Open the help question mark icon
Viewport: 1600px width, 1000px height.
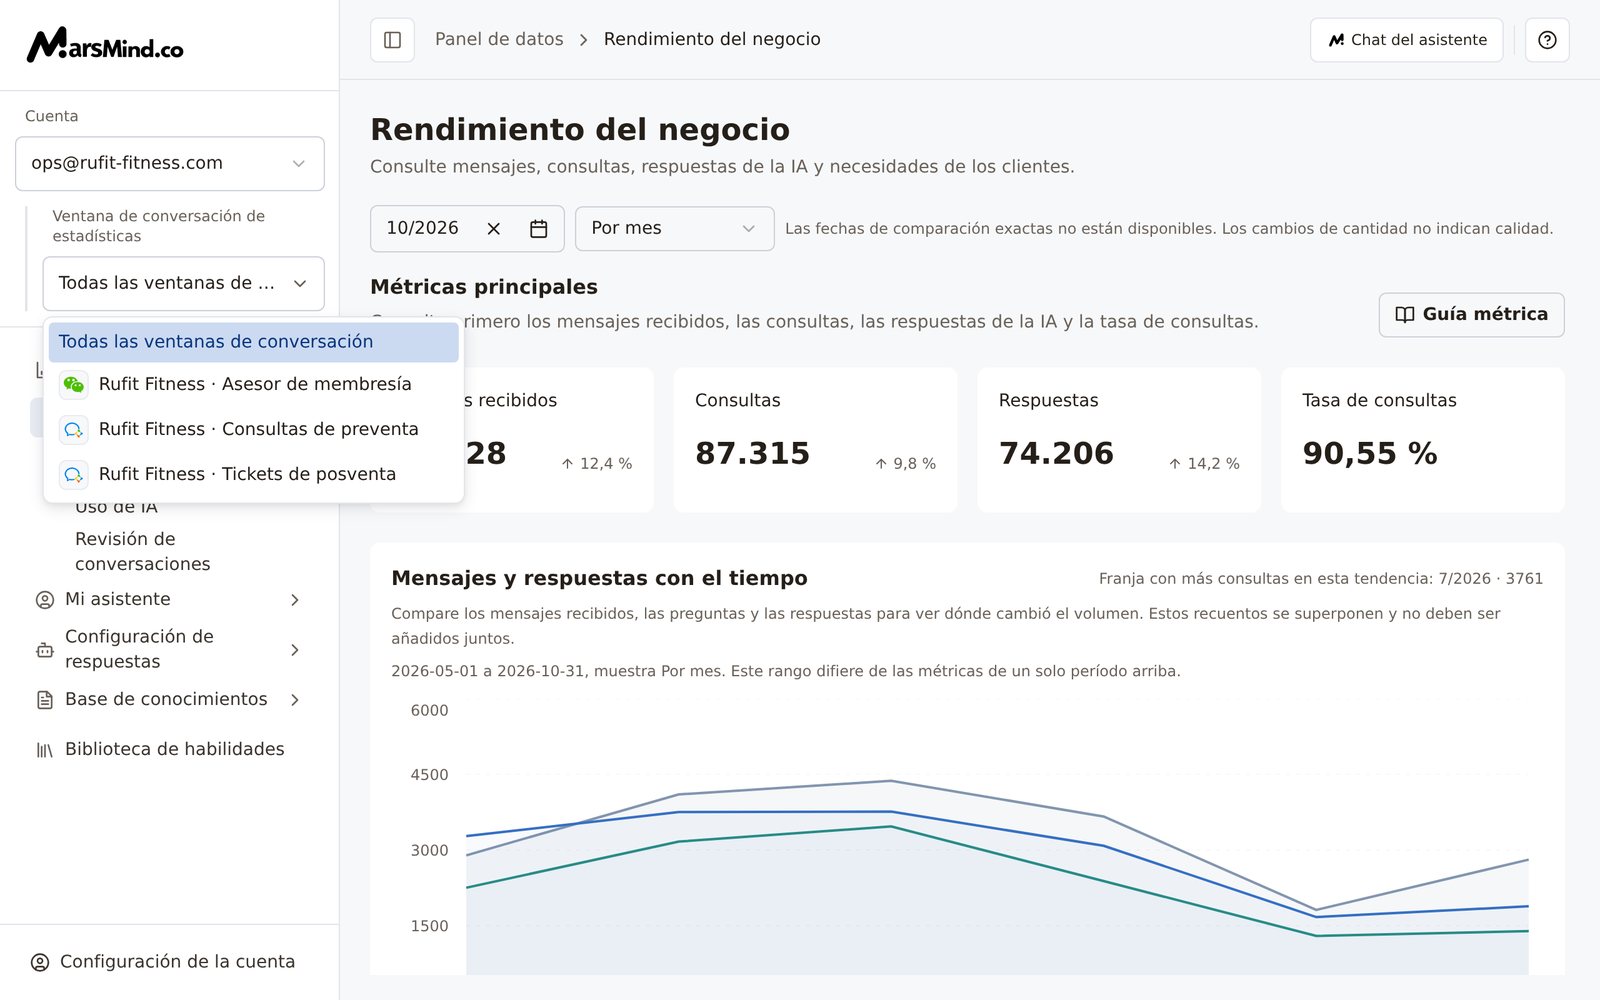click(1547, 40)
